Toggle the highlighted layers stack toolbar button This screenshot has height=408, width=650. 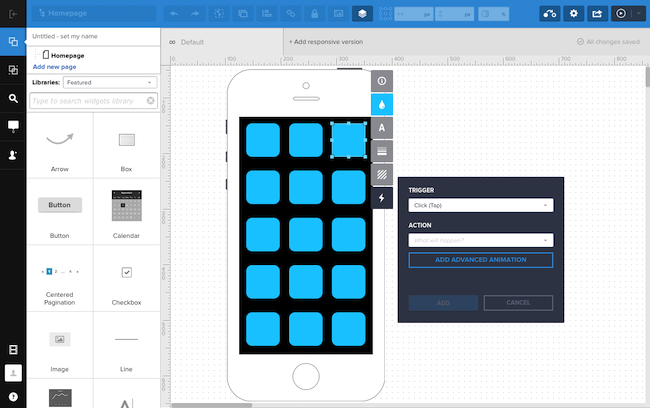click(x=362, y=14)
